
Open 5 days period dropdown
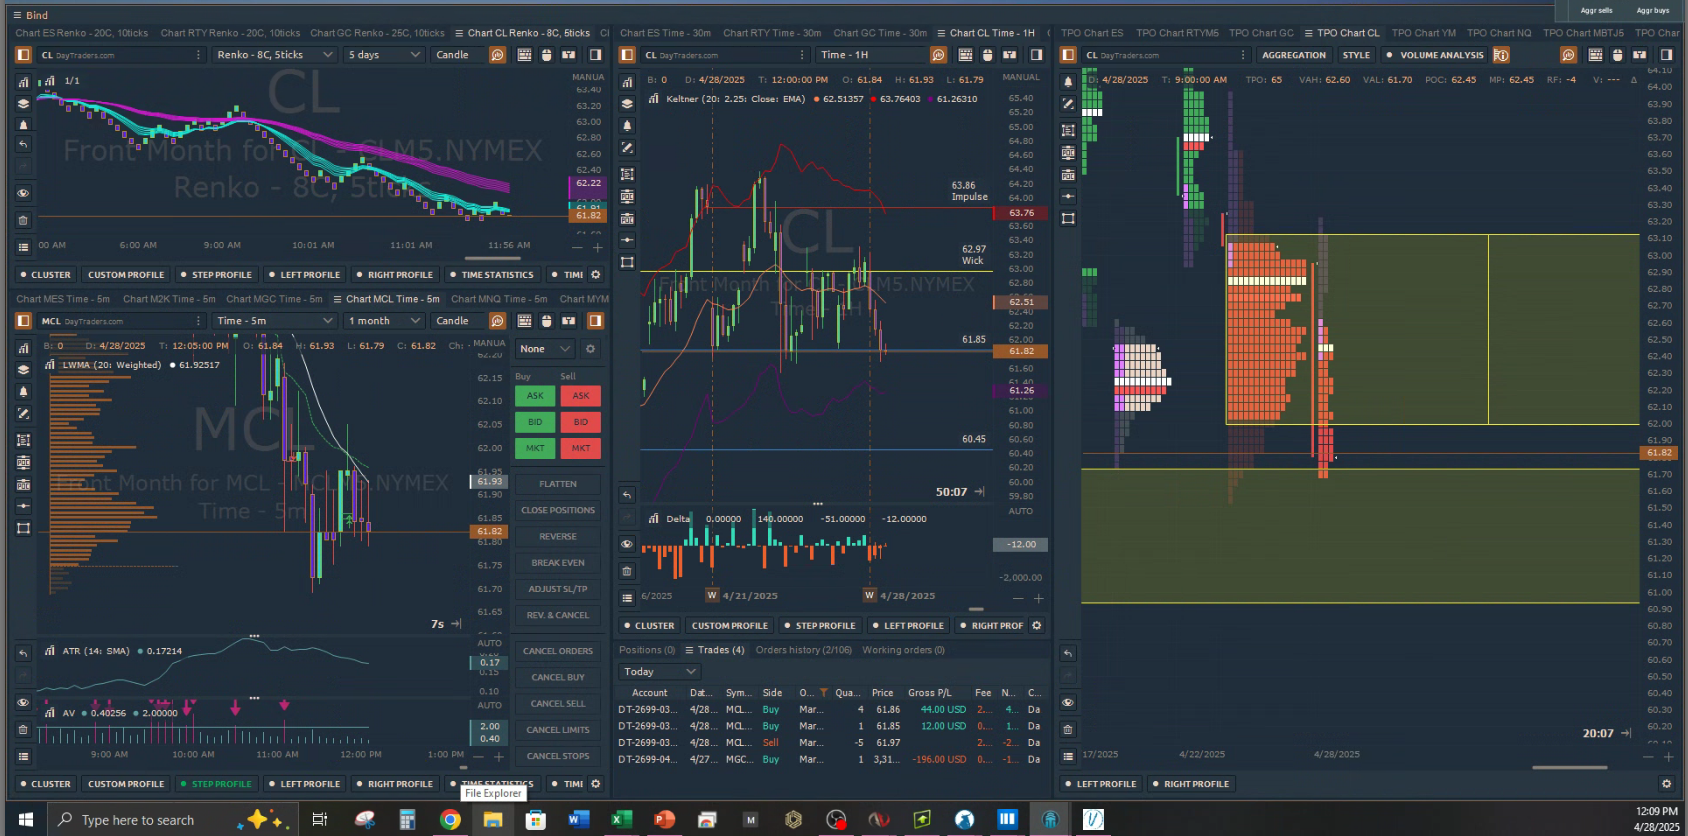pyautogui.click(x=384, y=55)
